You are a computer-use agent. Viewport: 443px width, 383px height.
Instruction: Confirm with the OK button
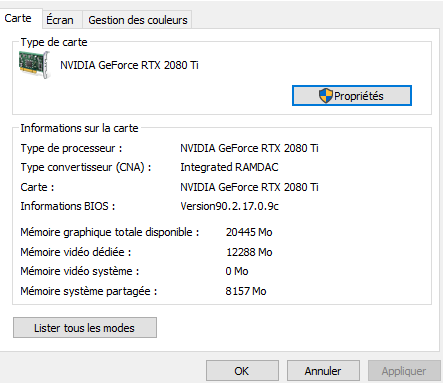[242, 371]
